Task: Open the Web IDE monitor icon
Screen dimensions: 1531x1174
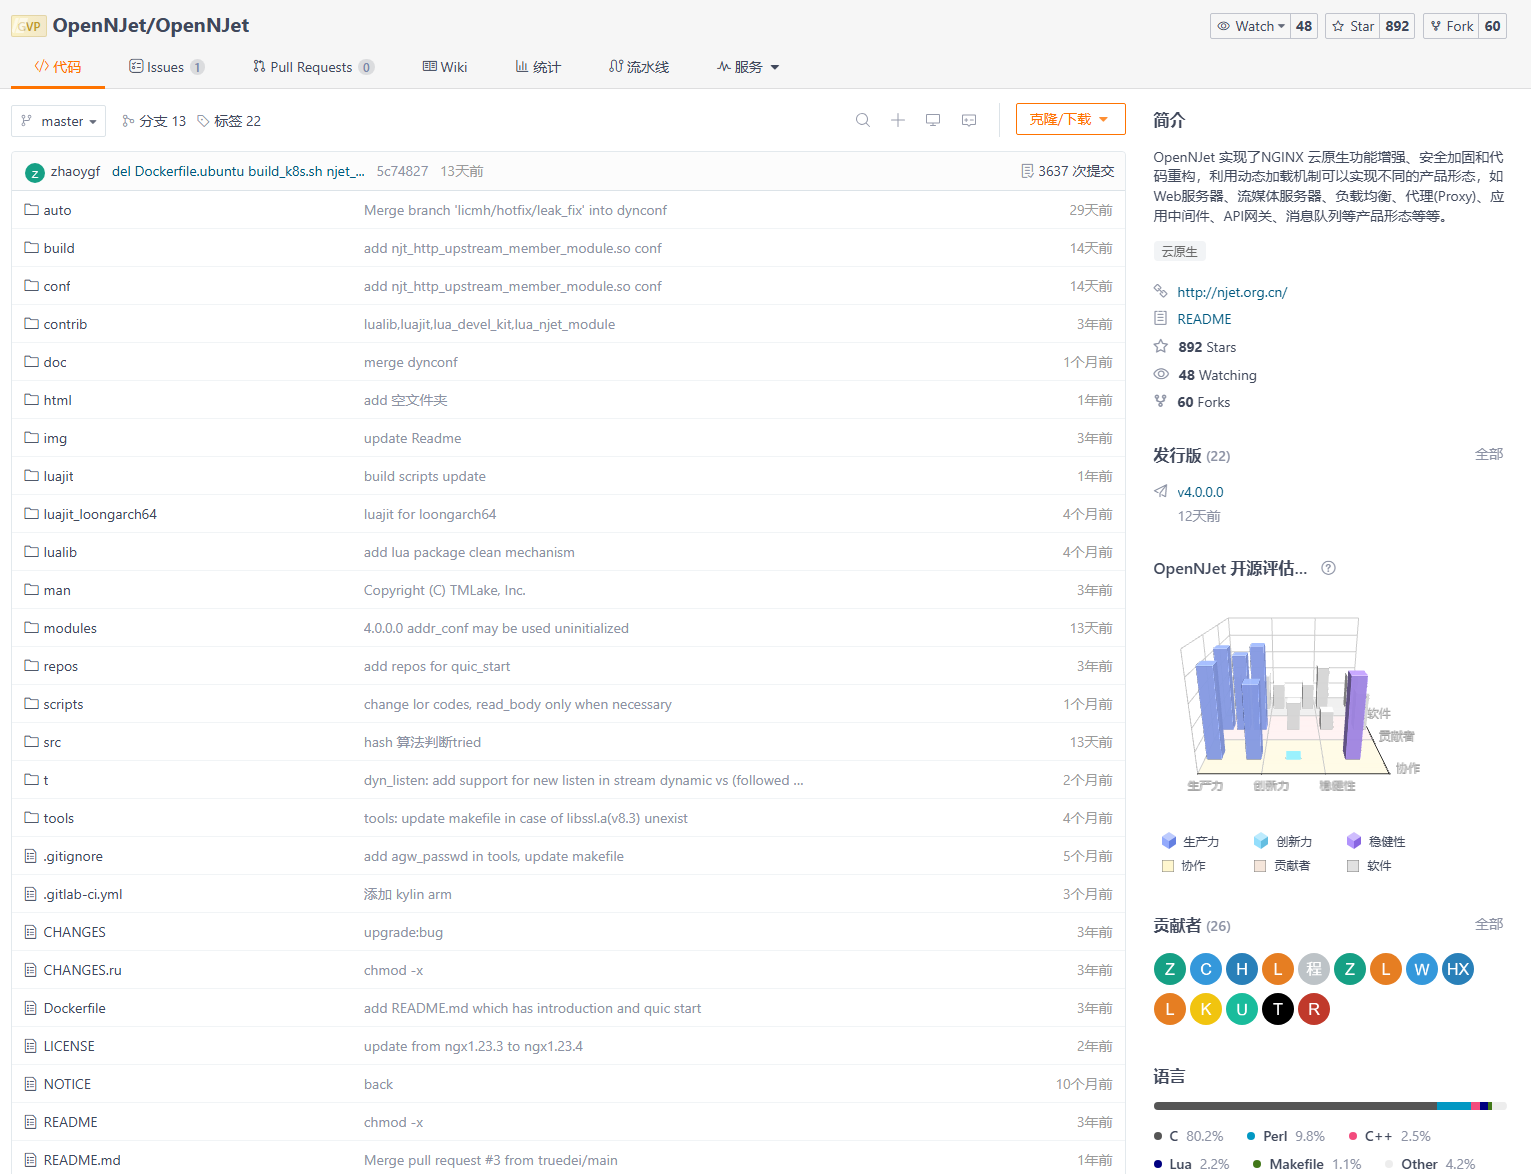Action: 933,120
